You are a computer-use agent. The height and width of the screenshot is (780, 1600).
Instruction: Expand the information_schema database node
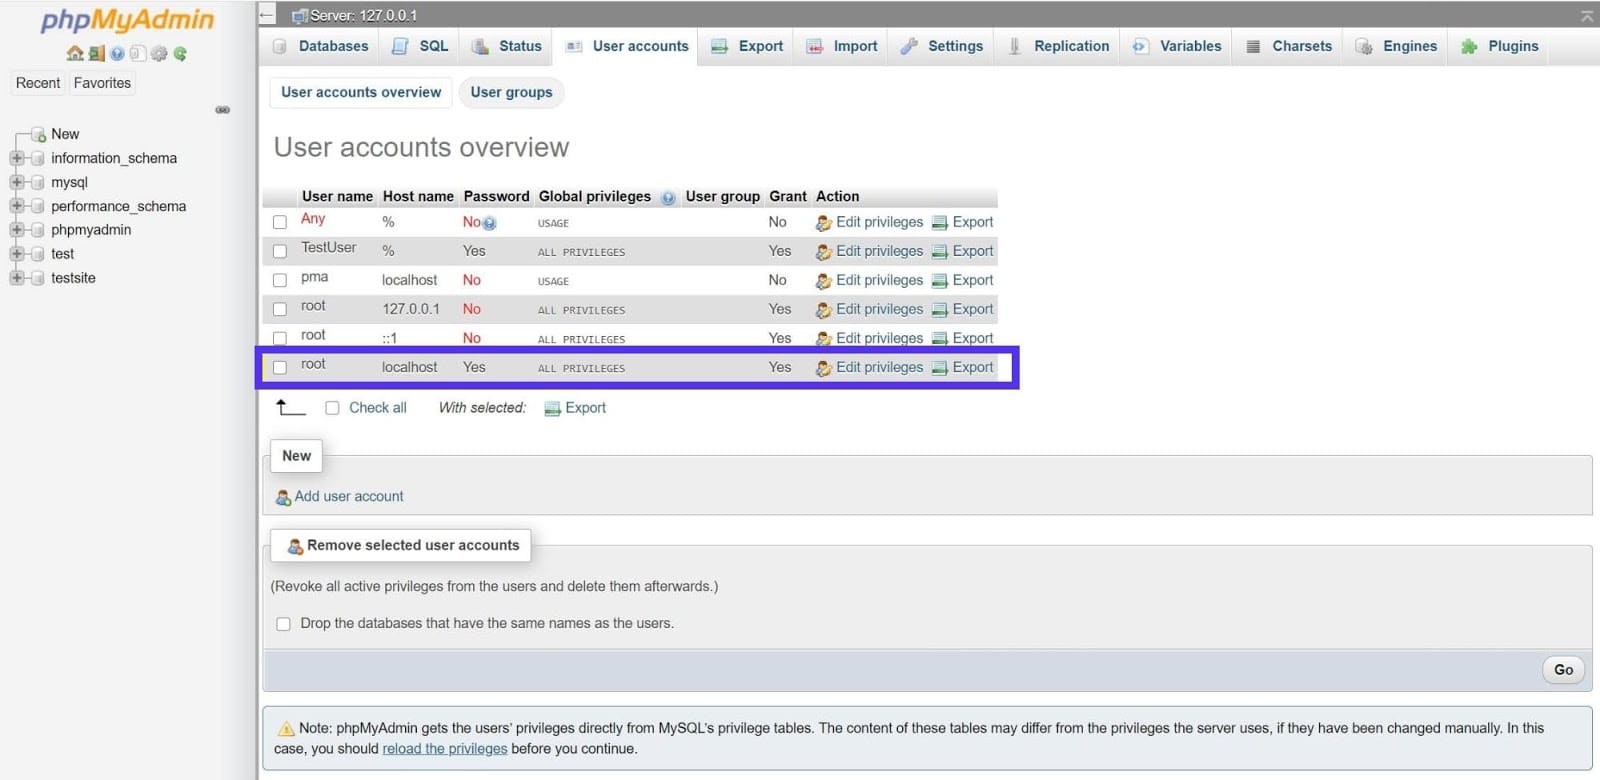coord(16,158)
